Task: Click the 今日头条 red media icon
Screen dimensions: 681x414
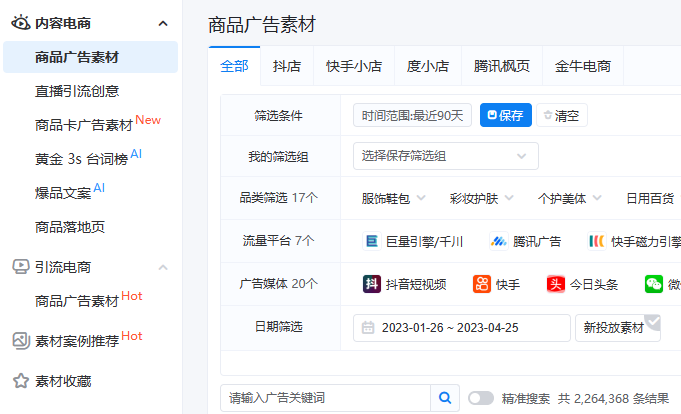Action: pos(555,284)
